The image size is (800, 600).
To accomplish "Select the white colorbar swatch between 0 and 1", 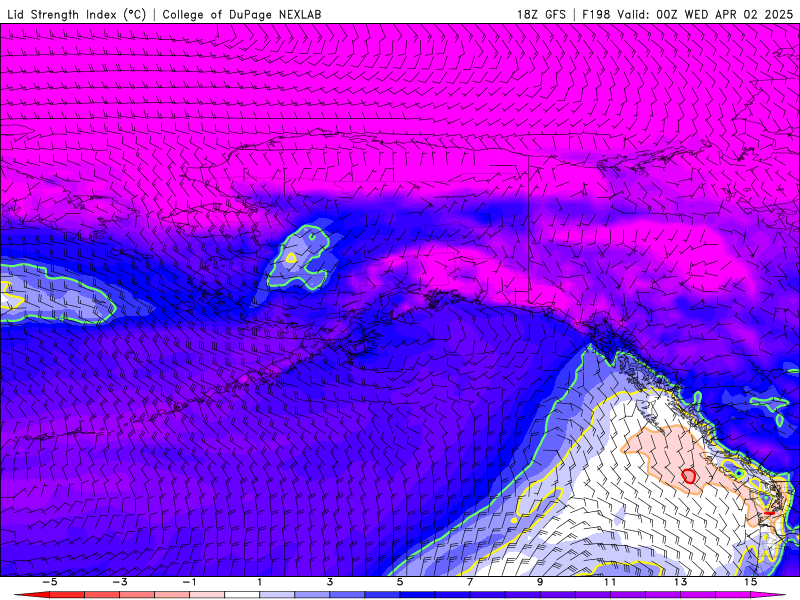I will click(x=242, y=595).
